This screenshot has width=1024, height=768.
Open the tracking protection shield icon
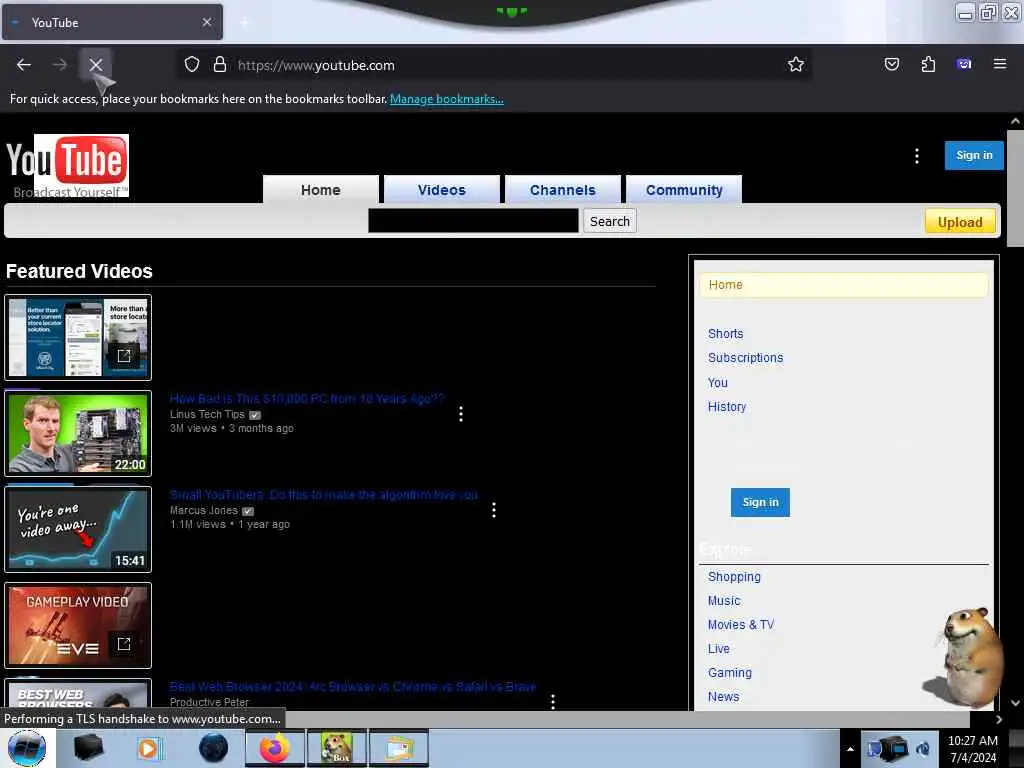[x=191, y=65]
